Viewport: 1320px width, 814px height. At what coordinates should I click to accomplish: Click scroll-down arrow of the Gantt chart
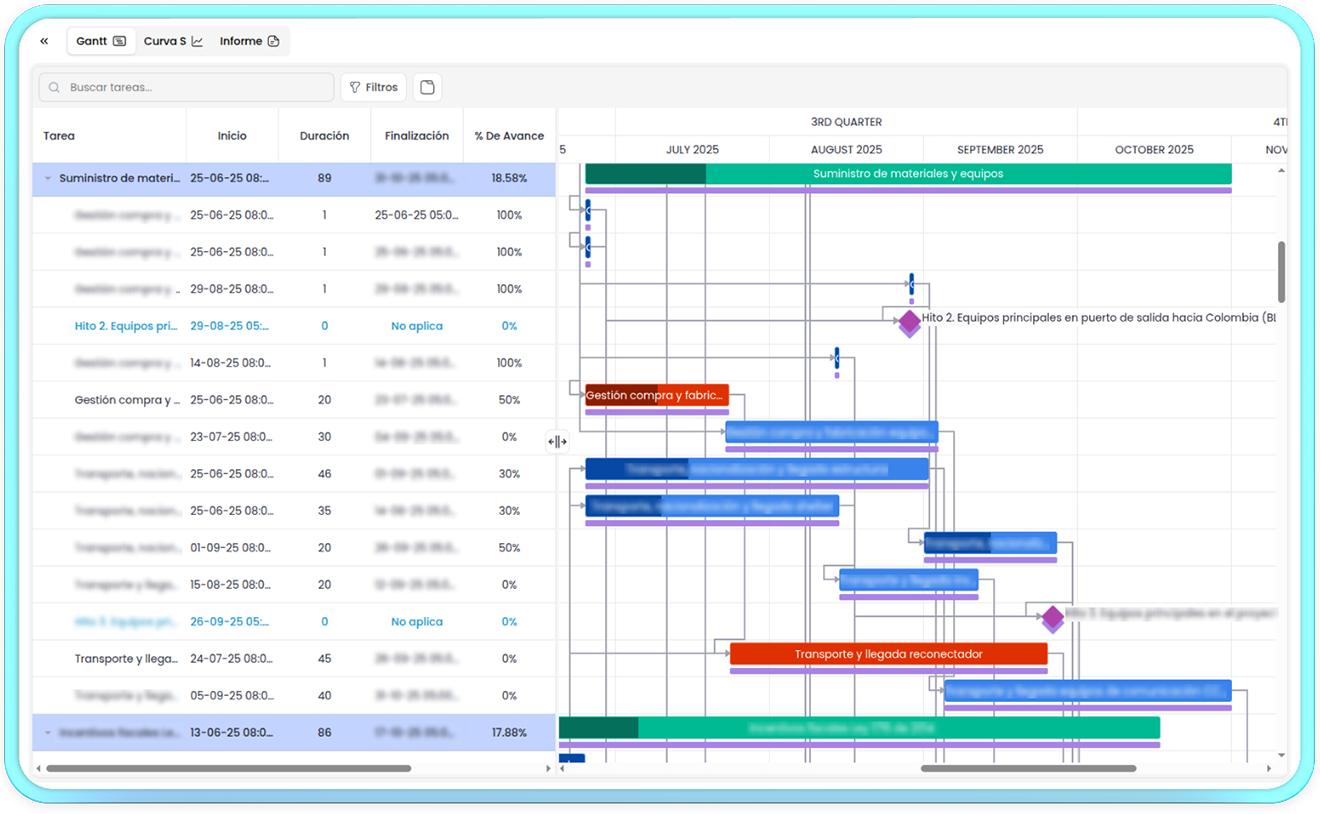pos(1281,755)
